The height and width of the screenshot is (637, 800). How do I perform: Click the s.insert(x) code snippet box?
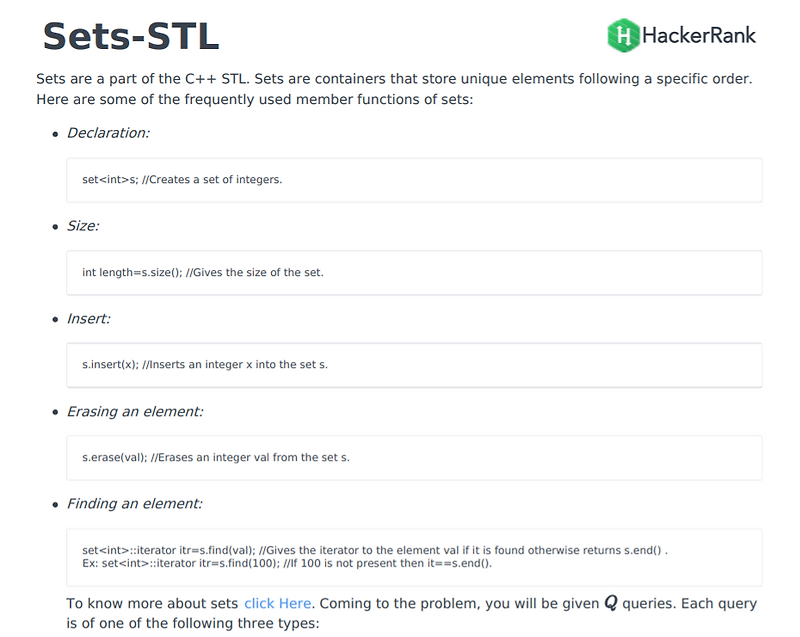(x=414, y=365)
